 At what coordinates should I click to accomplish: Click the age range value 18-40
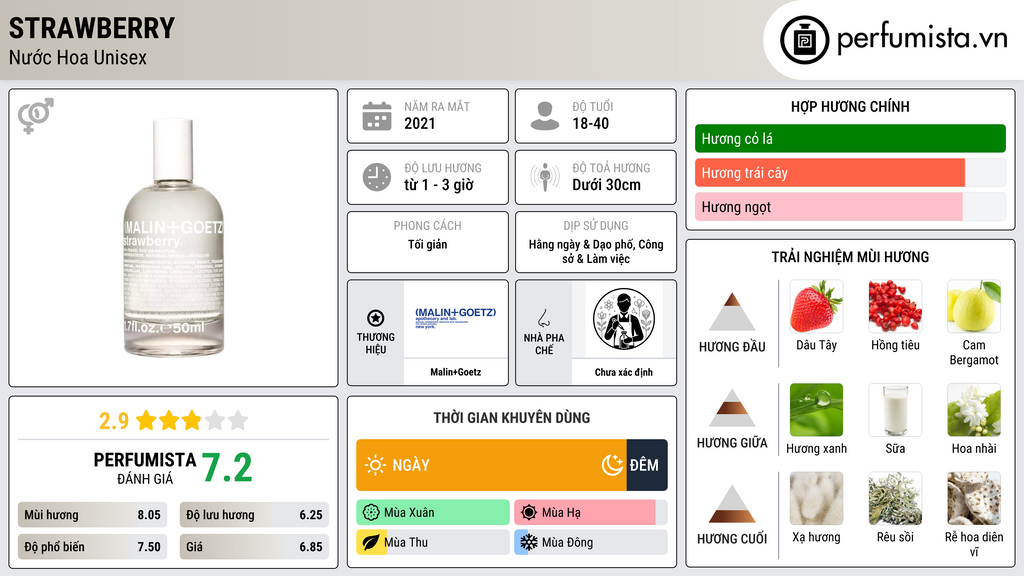(x=590, y=123)
